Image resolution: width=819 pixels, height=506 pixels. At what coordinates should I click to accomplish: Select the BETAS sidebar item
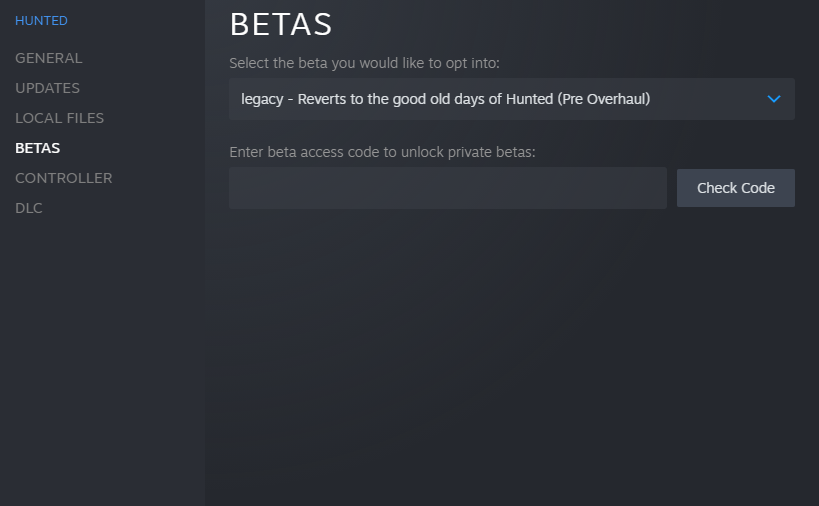(37, 148)
